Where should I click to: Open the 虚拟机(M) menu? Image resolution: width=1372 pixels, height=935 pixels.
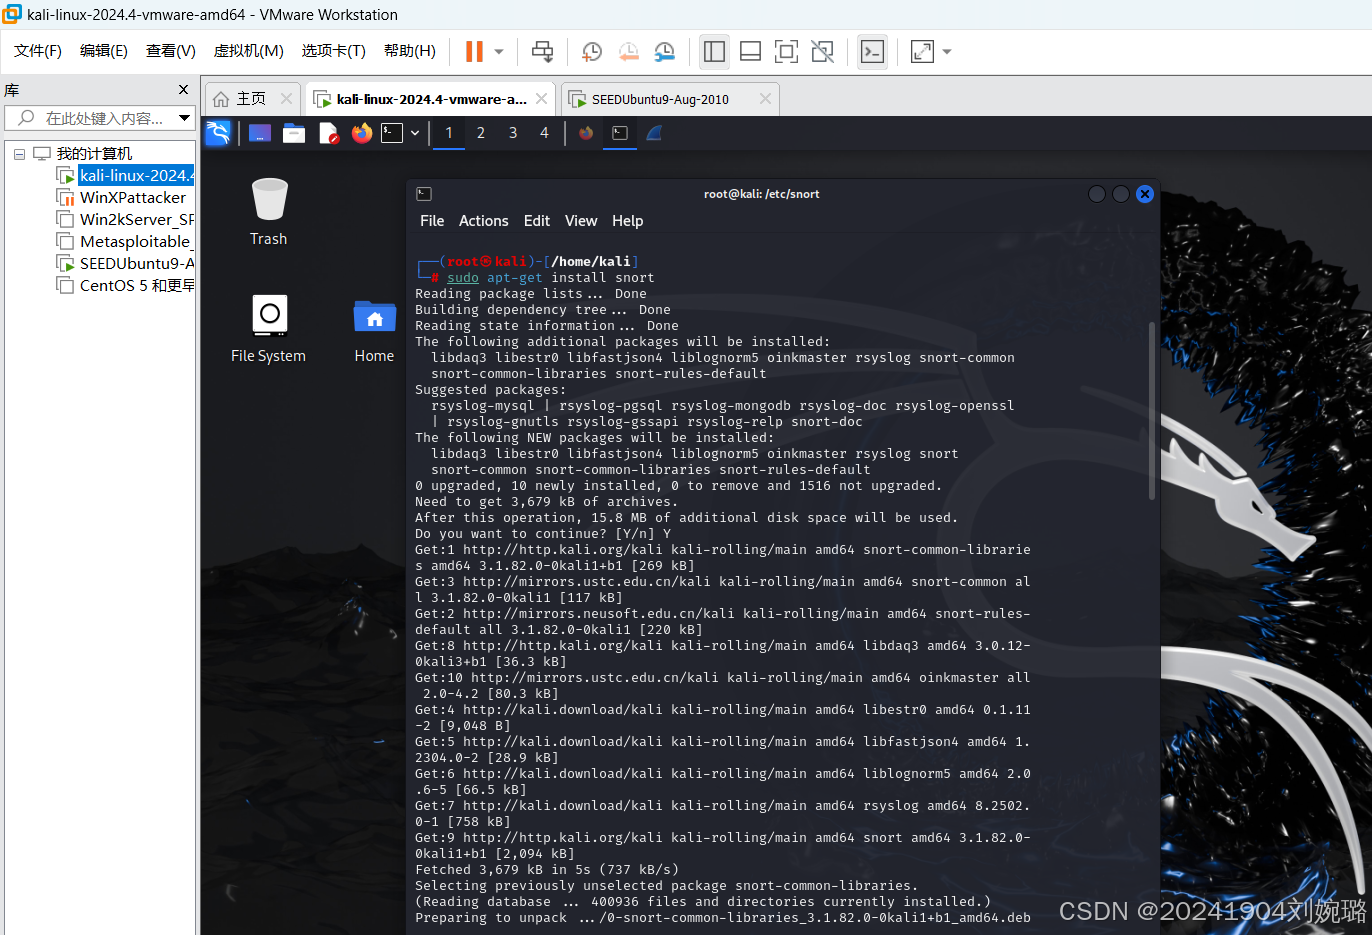pyautogui.click(x=249, y=51)
